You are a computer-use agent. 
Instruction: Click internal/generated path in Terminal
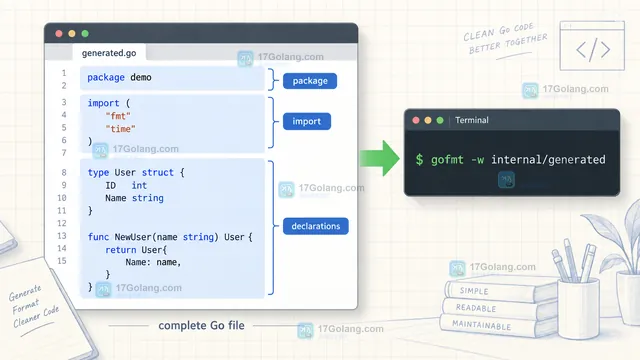[548, 160]
